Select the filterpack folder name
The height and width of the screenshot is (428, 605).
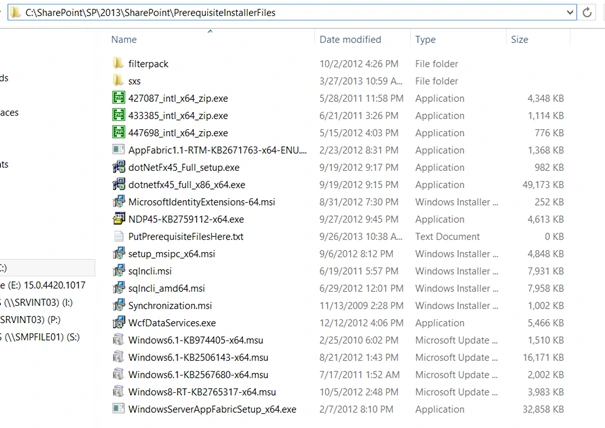[x=148, y=64]
